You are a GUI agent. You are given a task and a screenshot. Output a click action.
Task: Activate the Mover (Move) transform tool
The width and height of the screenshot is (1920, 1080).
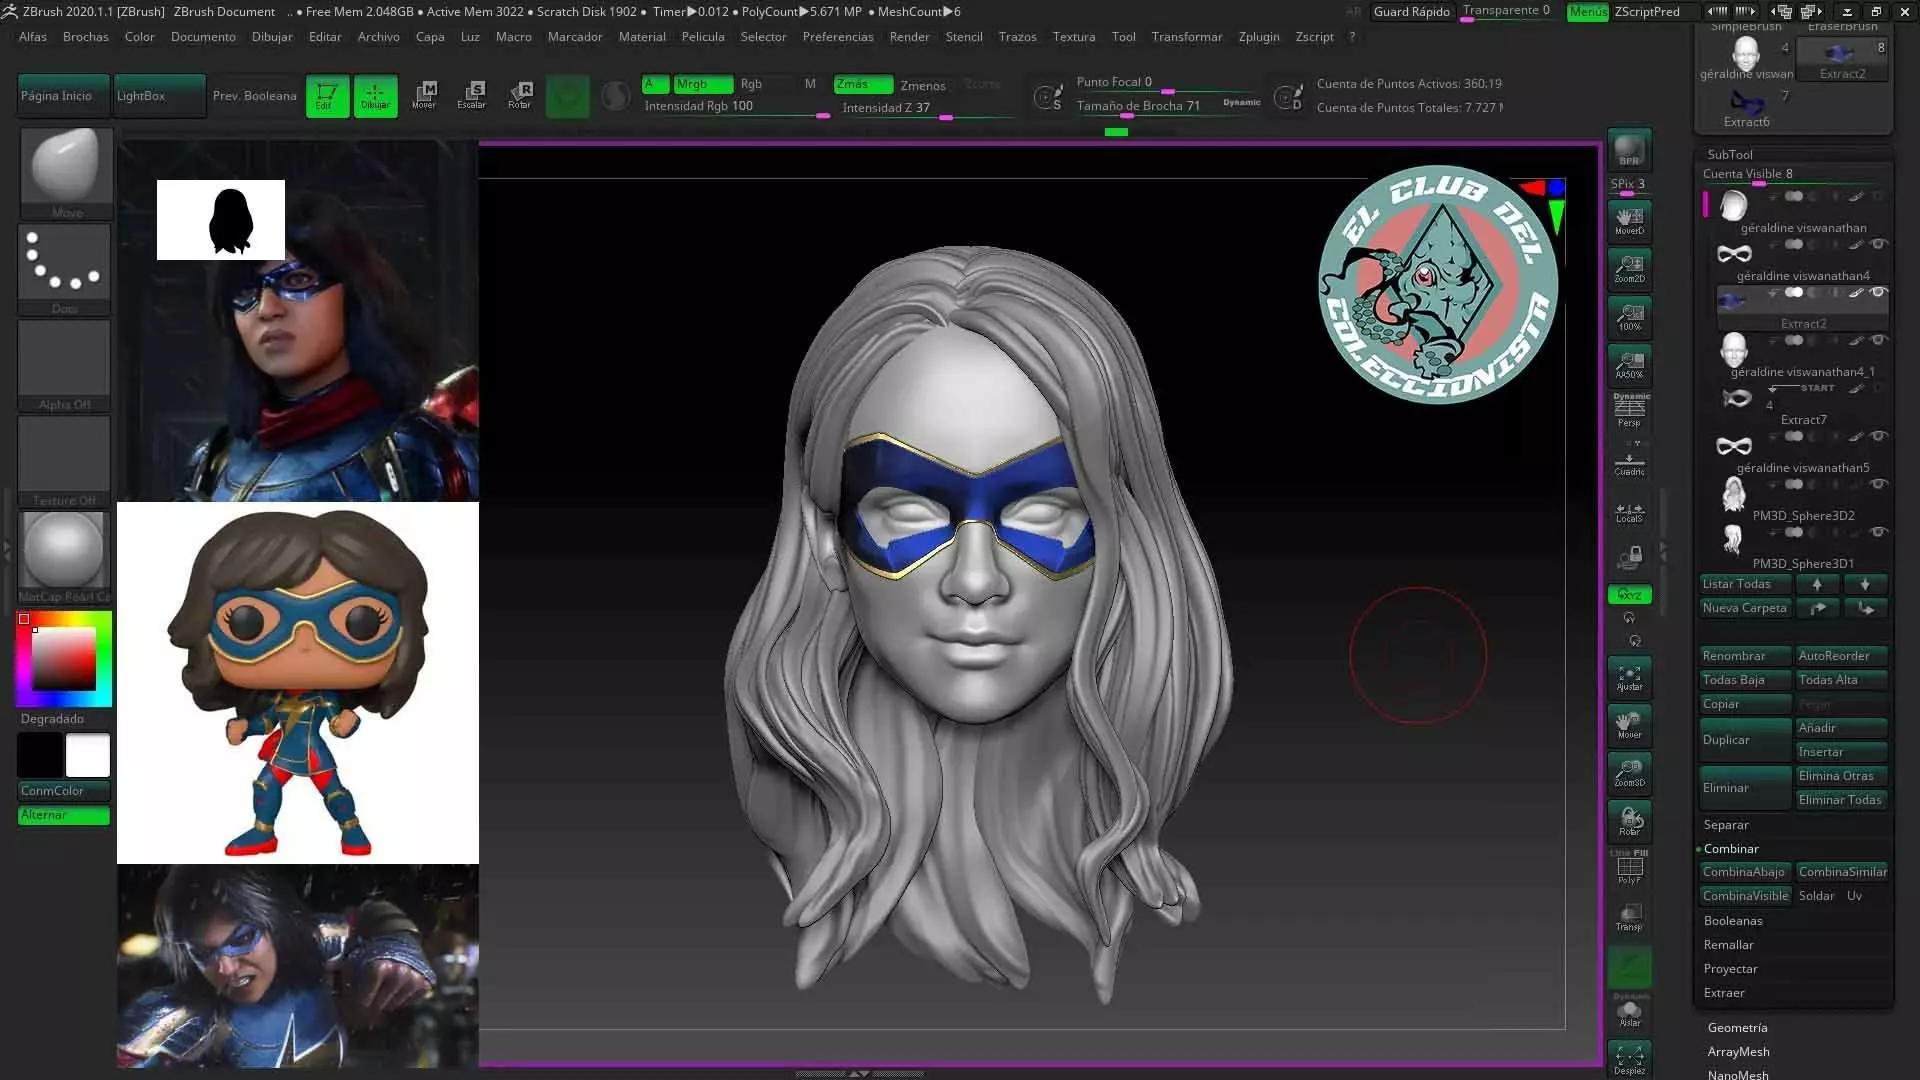click(x=424, y=95)
